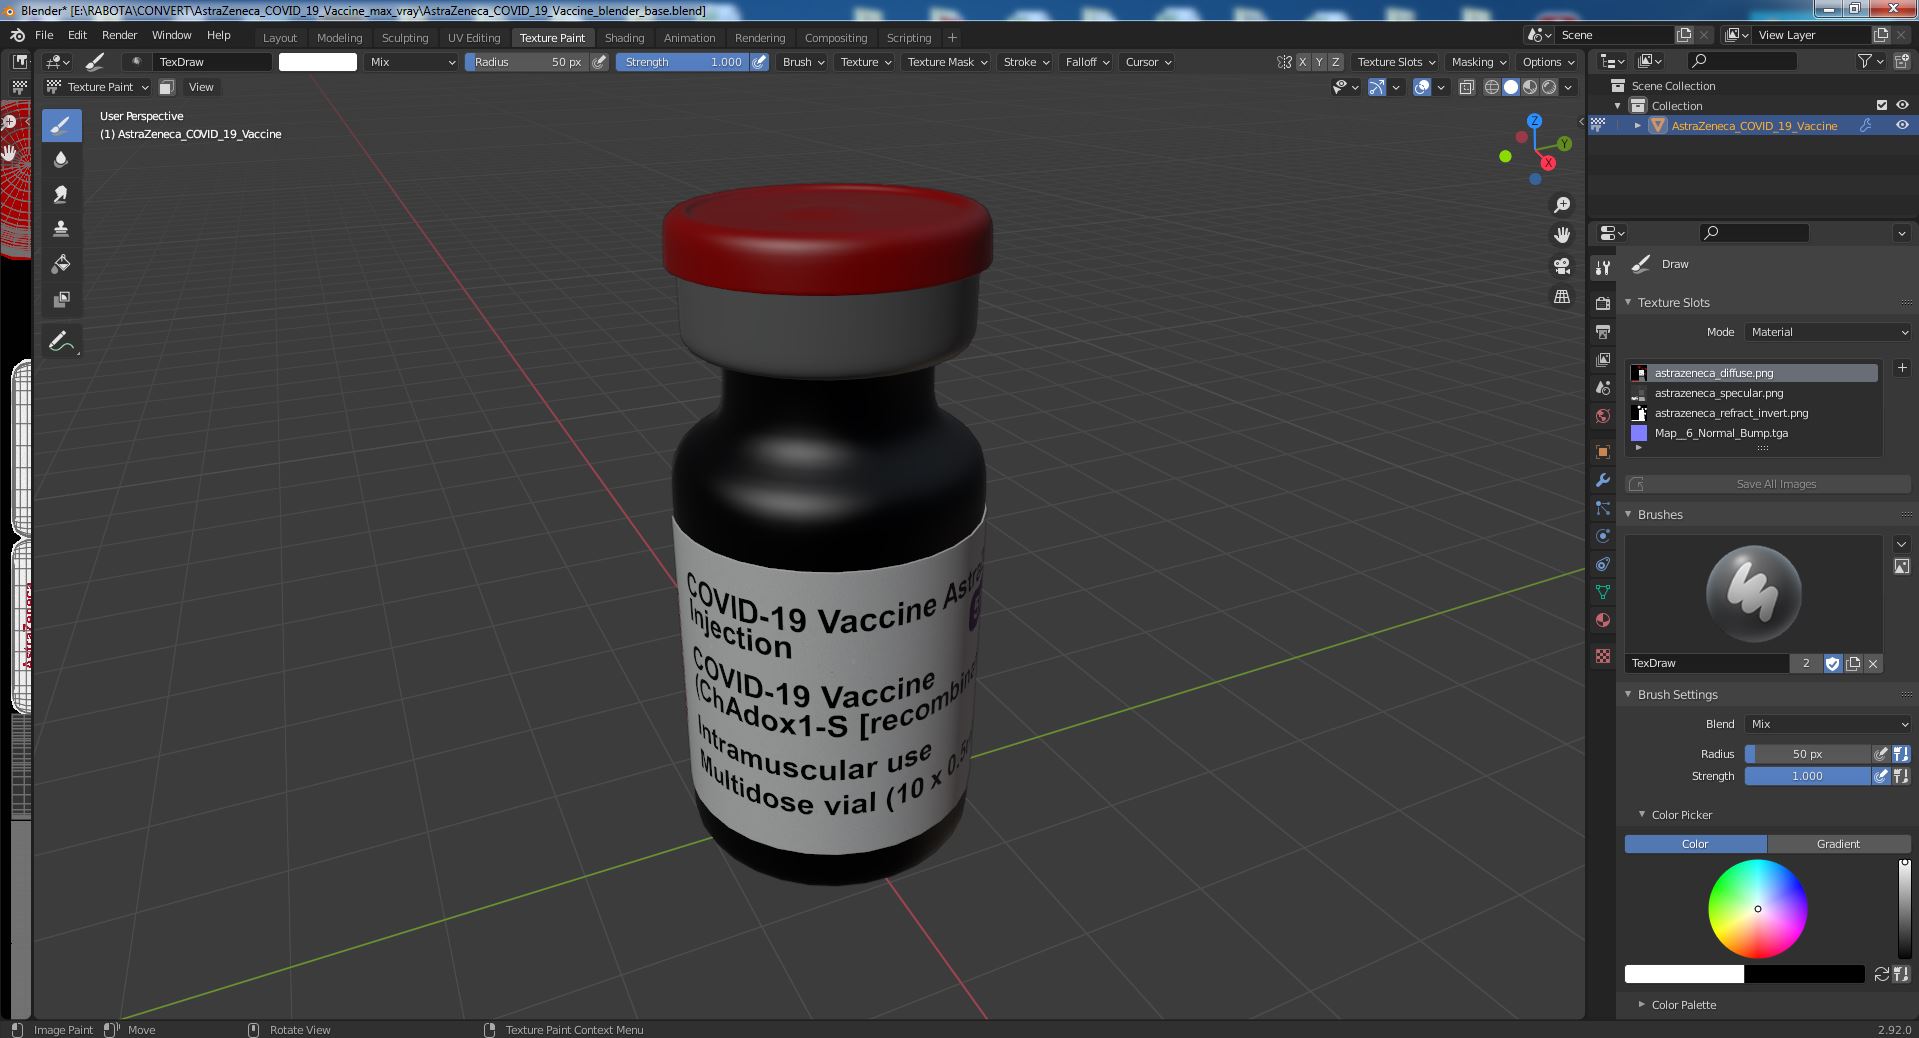Image resolution: width=1919 pixels, height=1038 pixels.
Task: Switch color picker to Gradient
Action: pyautogui.click(x=1838, y=844)
